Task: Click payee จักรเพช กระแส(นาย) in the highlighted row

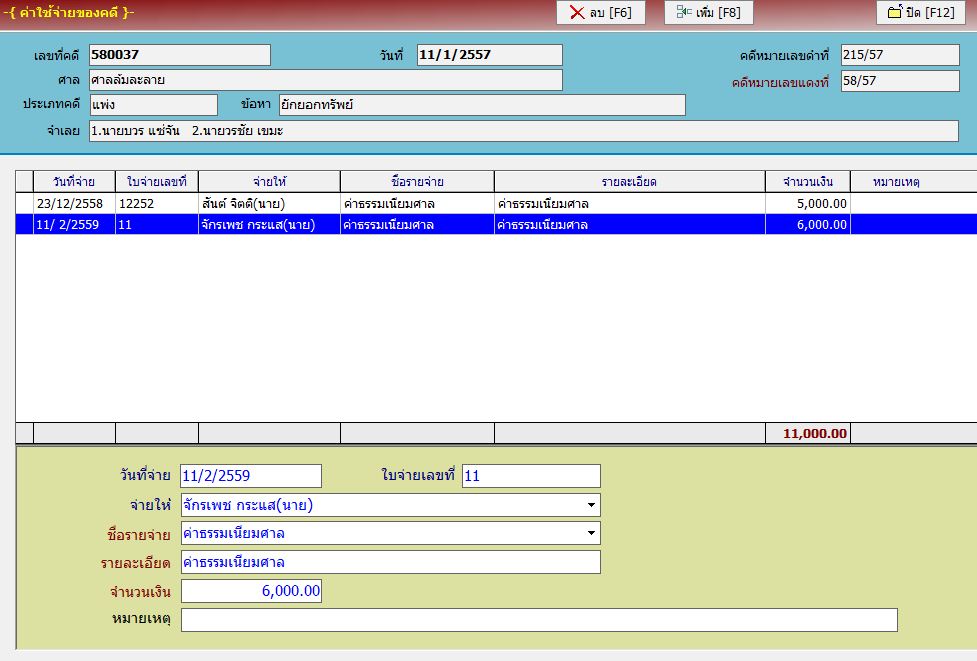Action: tap(258, 225)
